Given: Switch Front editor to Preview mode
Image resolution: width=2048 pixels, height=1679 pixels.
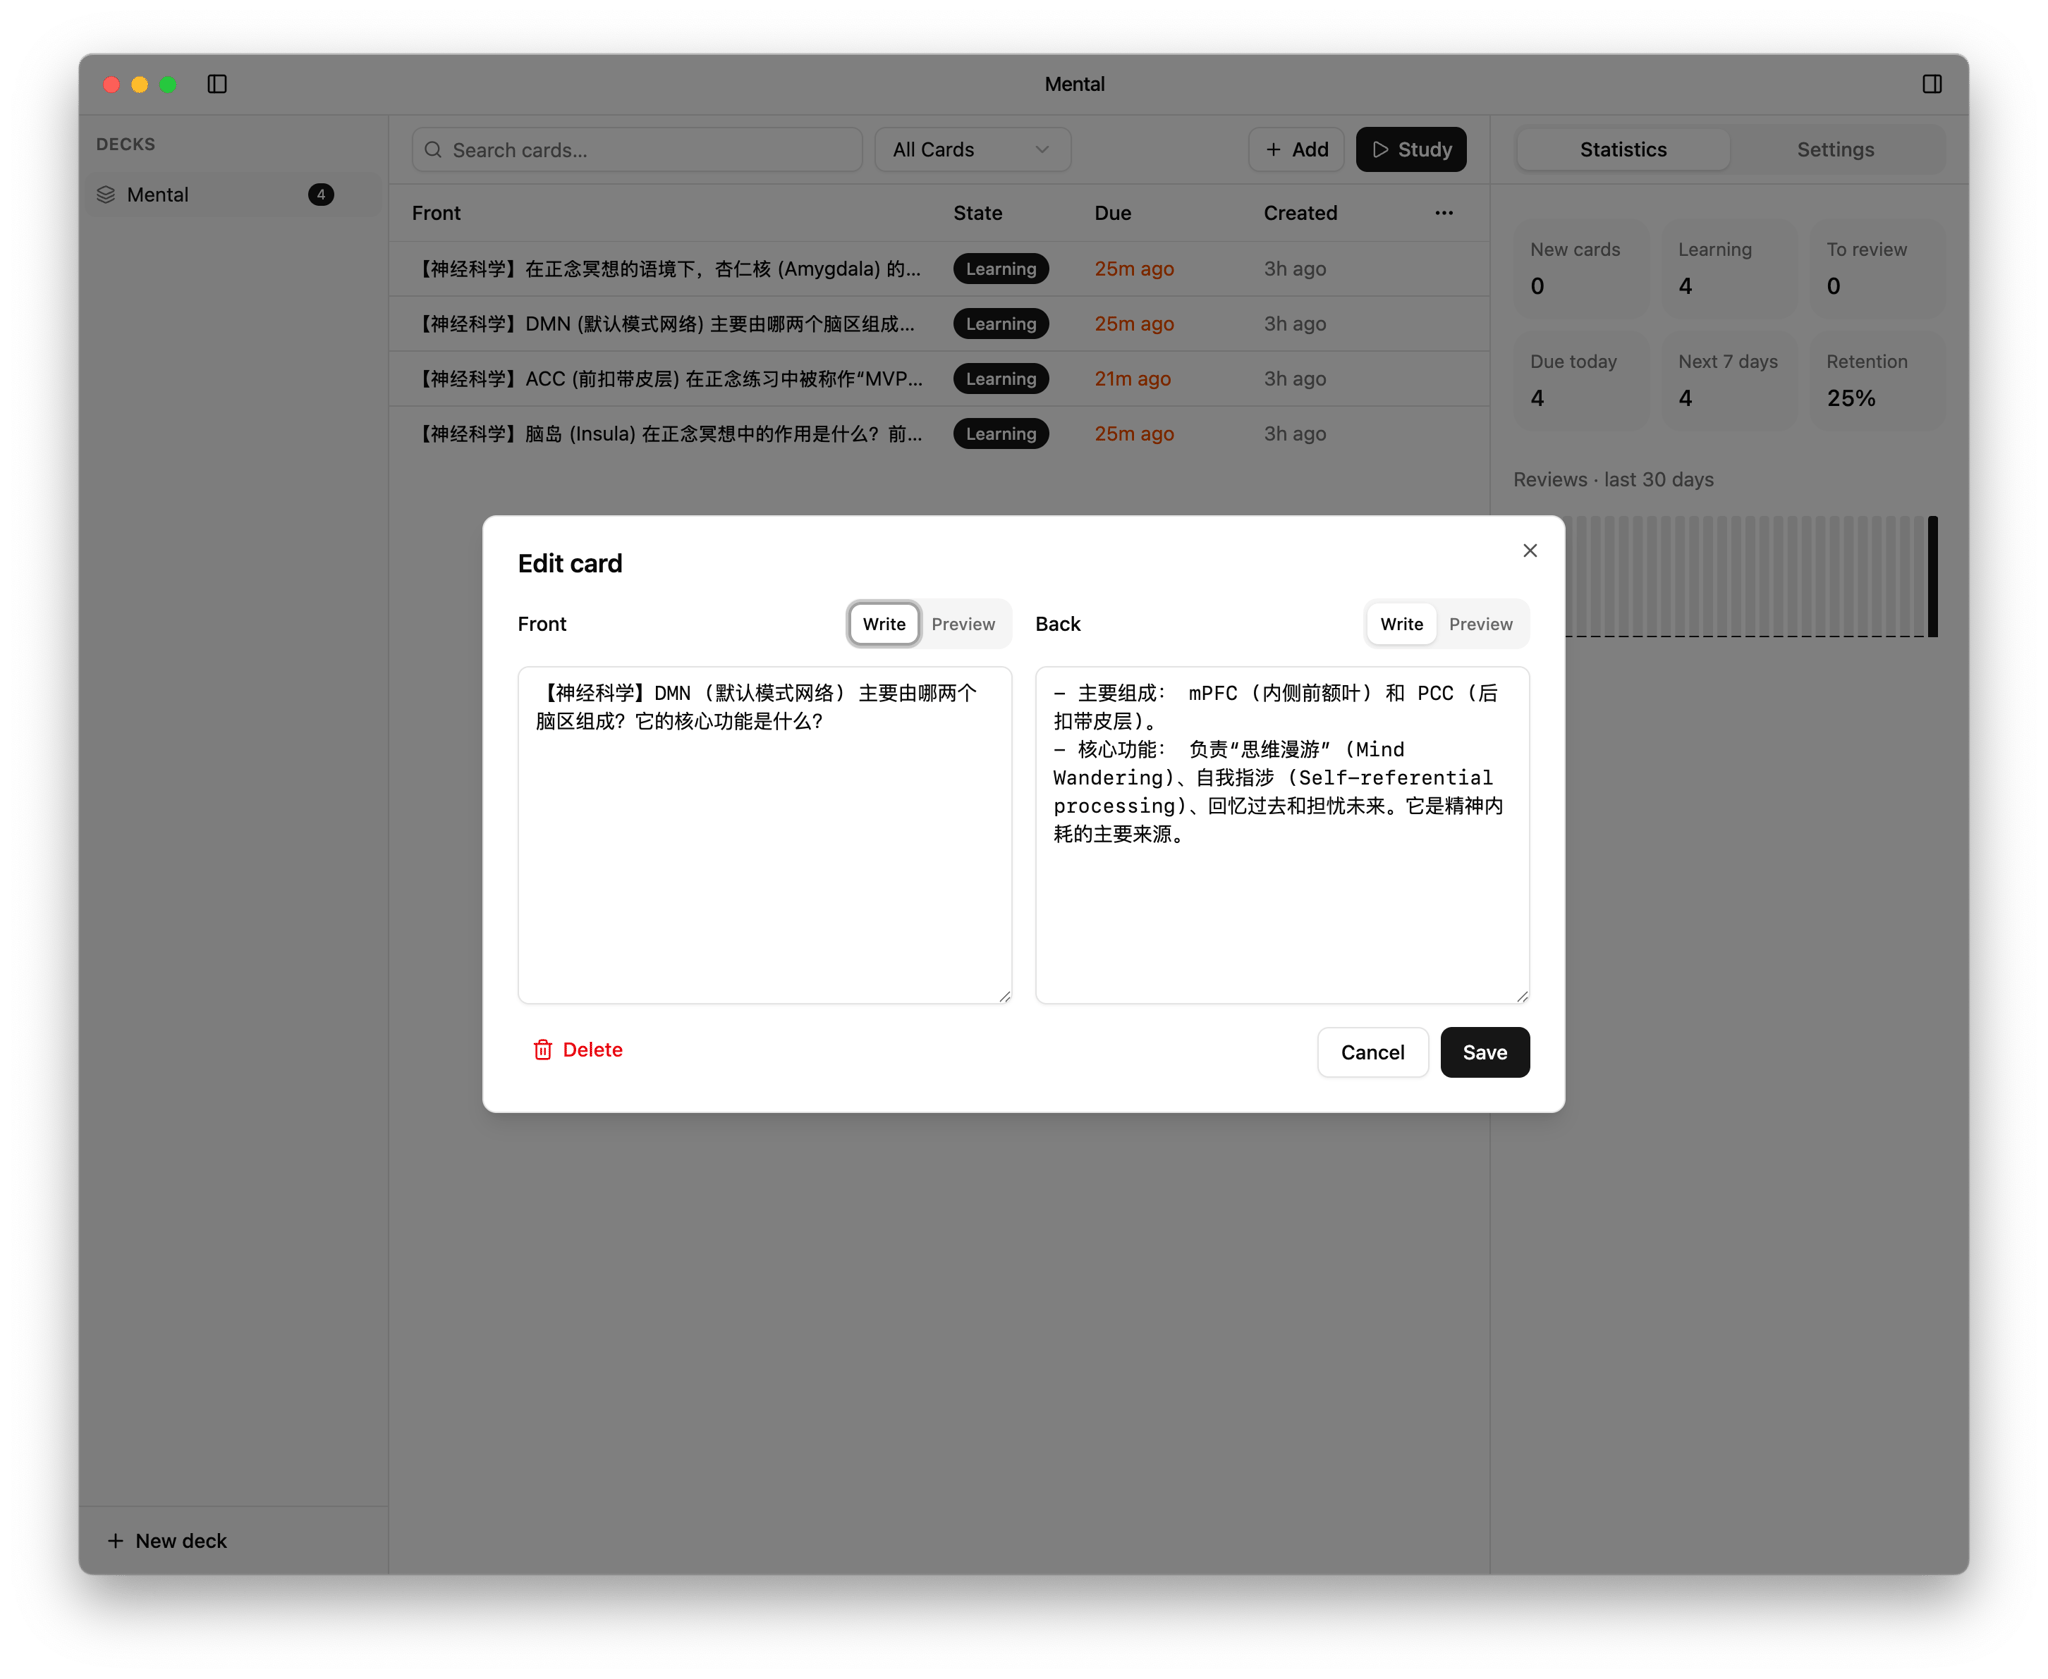Looking at the screenshot, I should pyautogui.click(x=962, y=624).
